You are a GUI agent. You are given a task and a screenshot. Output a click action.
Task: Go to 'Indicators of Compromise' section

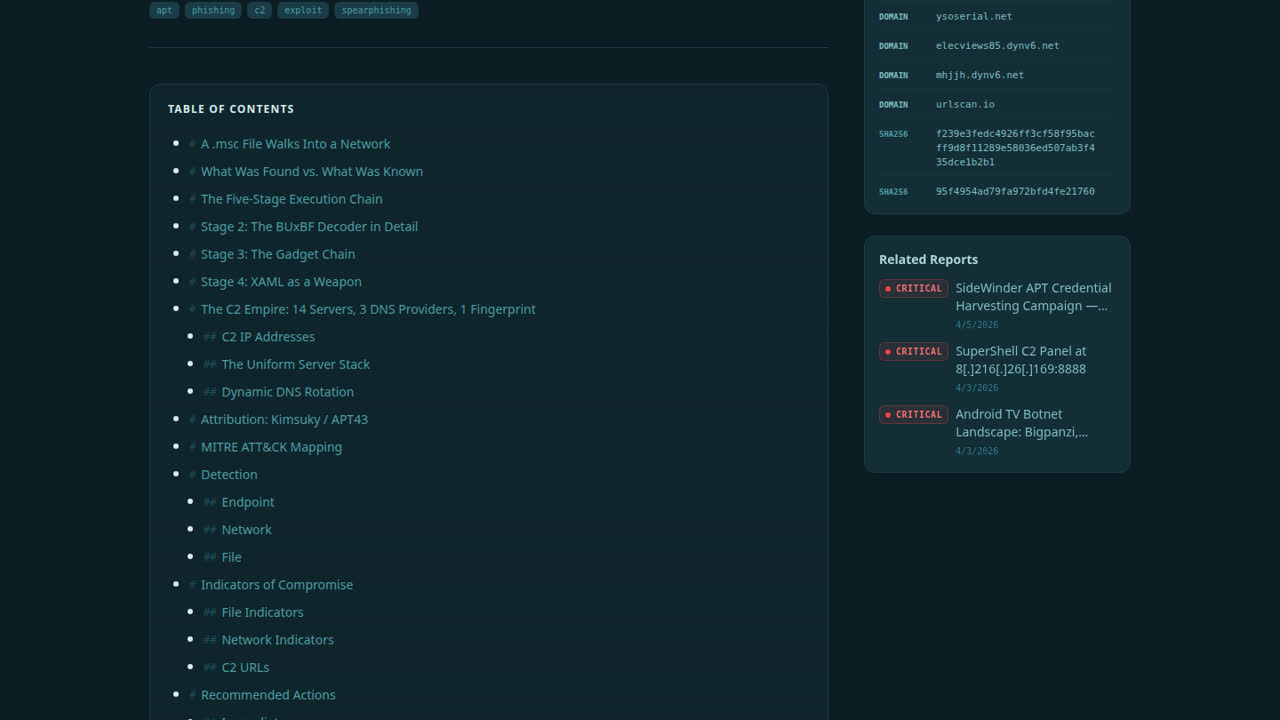pos(277,585)
